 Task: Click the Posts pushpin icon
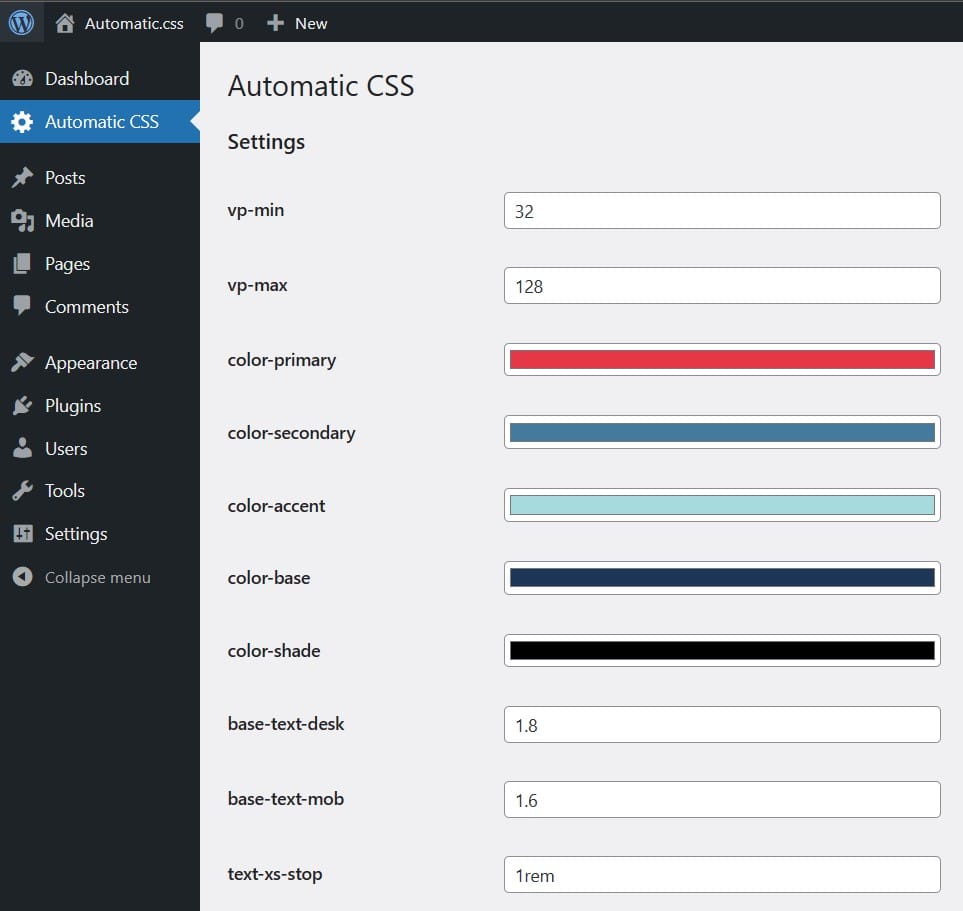(x=22, y=178)
